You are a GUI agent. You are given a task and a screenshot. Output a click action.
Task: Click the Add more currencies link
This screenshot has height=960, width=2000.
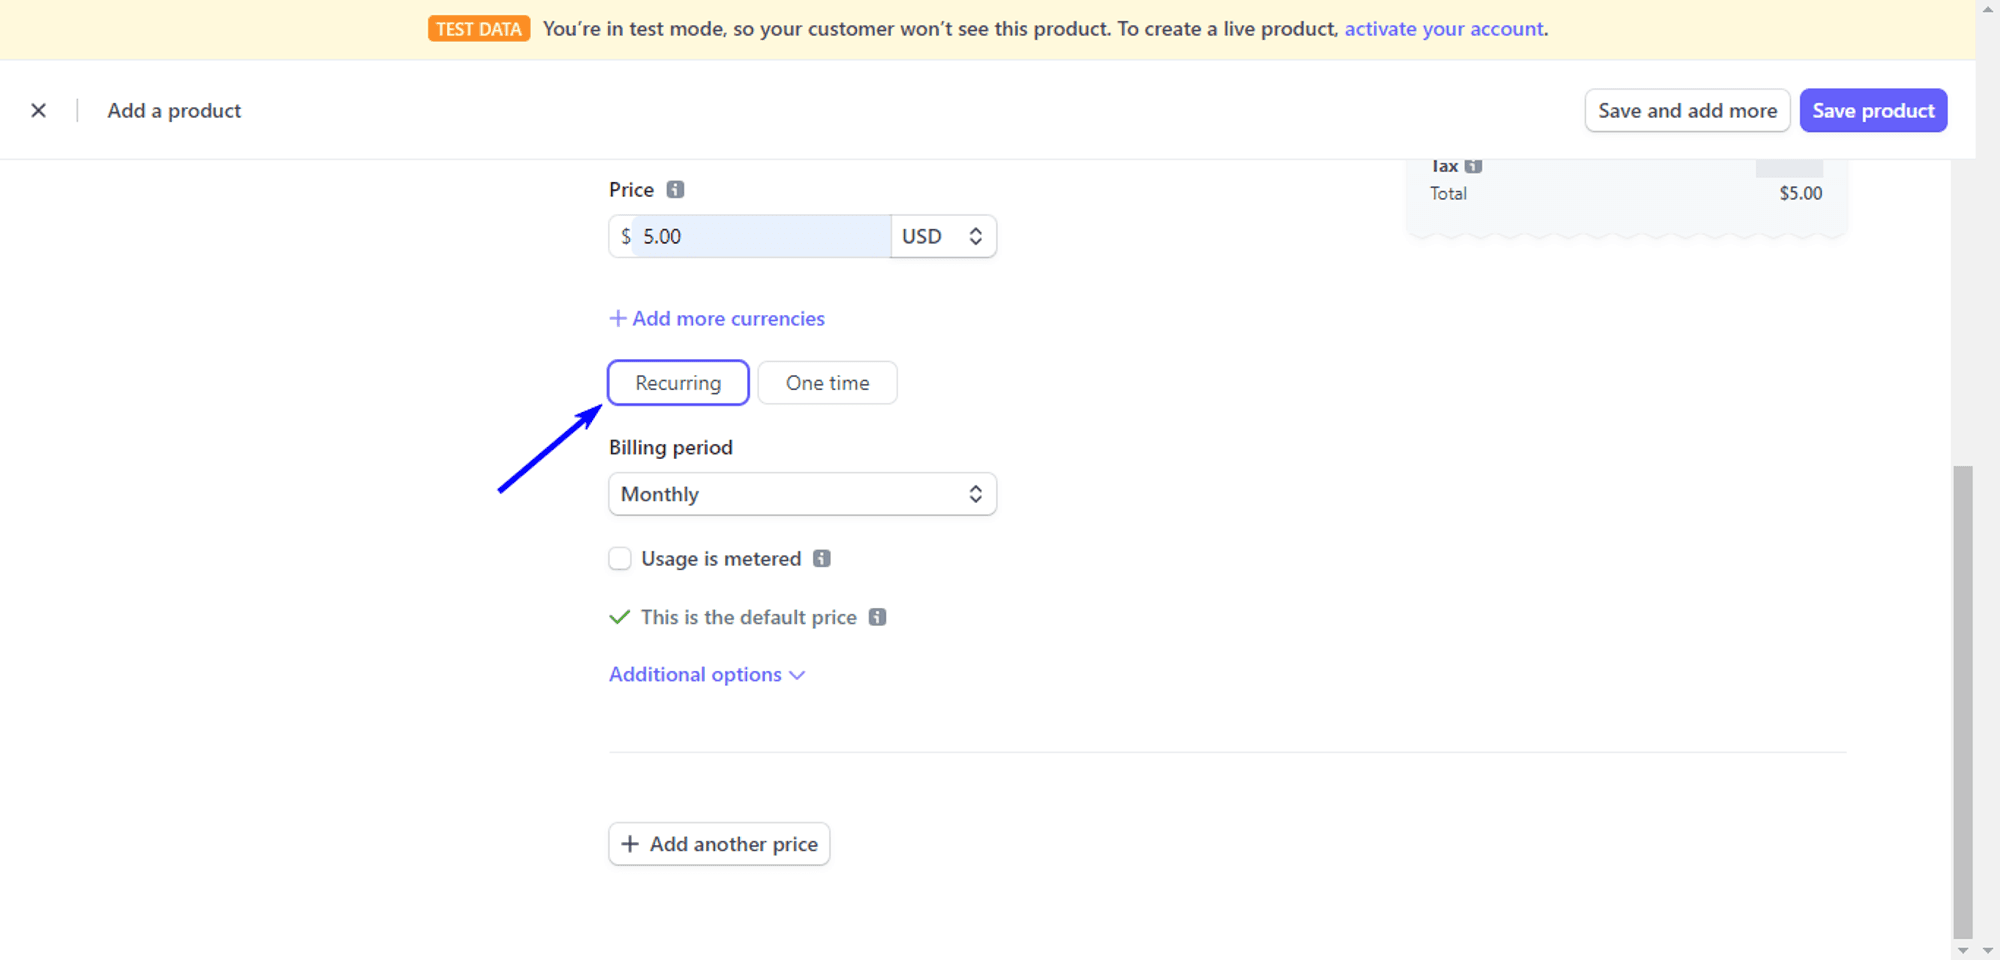tap(727, 318)
